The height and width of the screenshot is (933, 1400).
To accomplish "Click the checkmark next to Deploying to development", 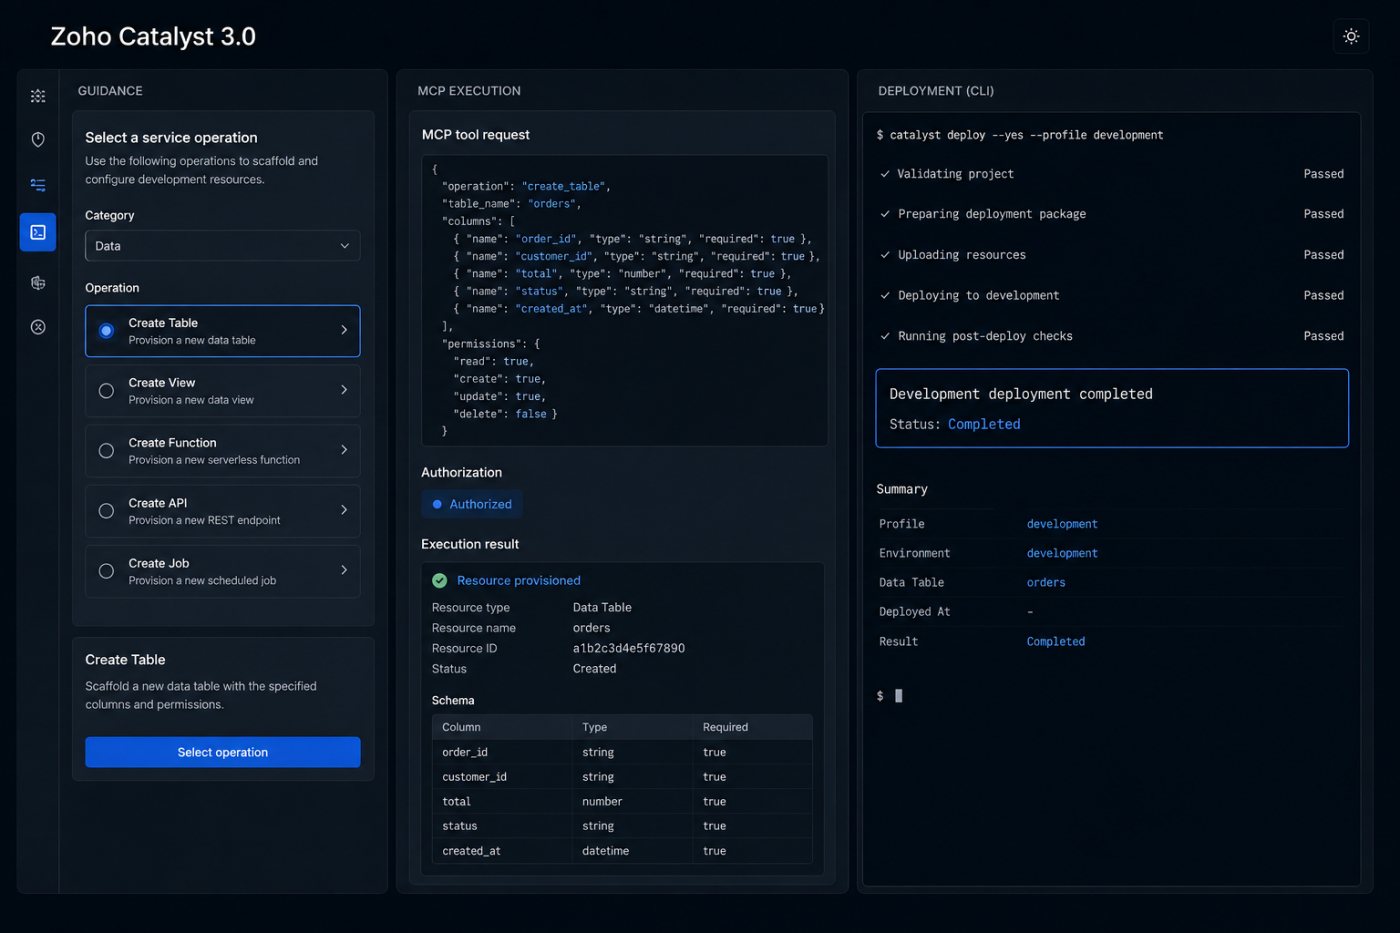I will click(885, 295).
